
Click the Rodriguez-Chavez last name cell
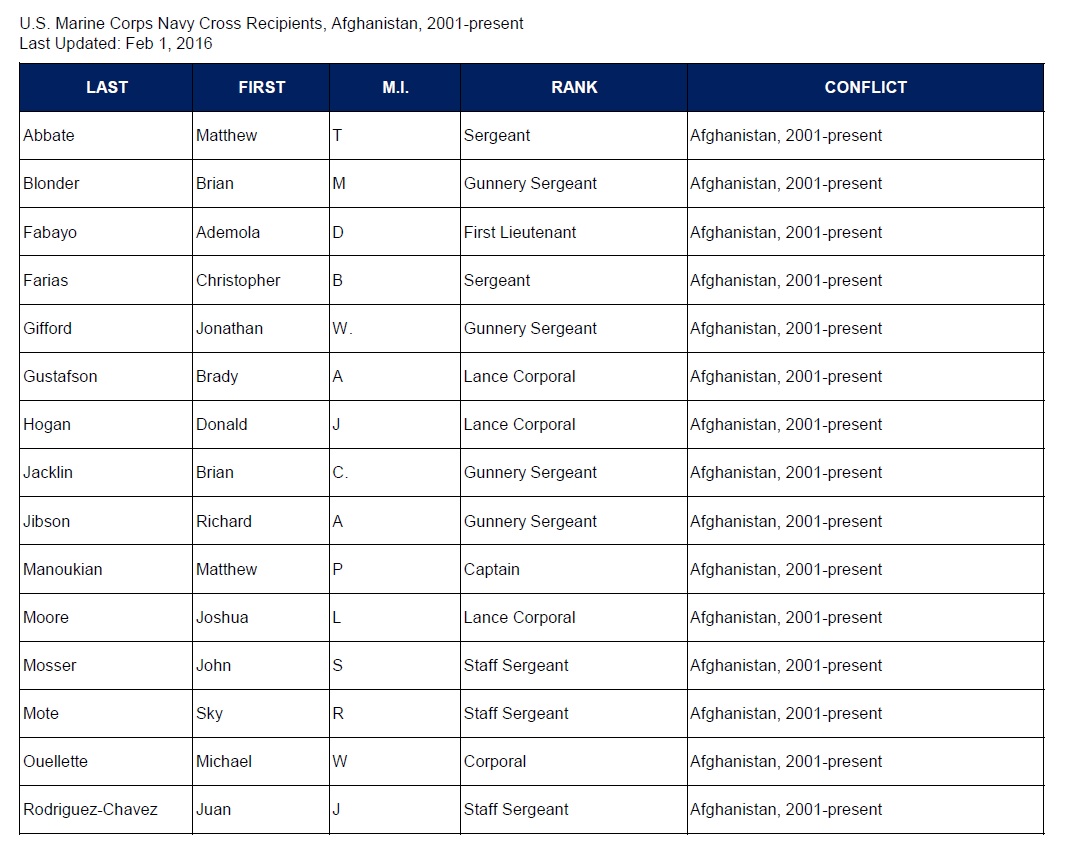click(90, 809)
